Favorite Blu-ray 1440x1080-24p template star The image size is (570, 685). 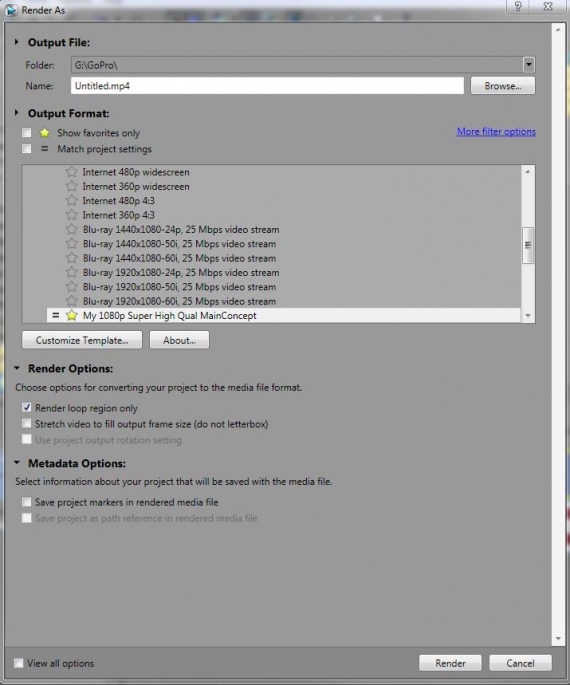click(x=72, y=229)
